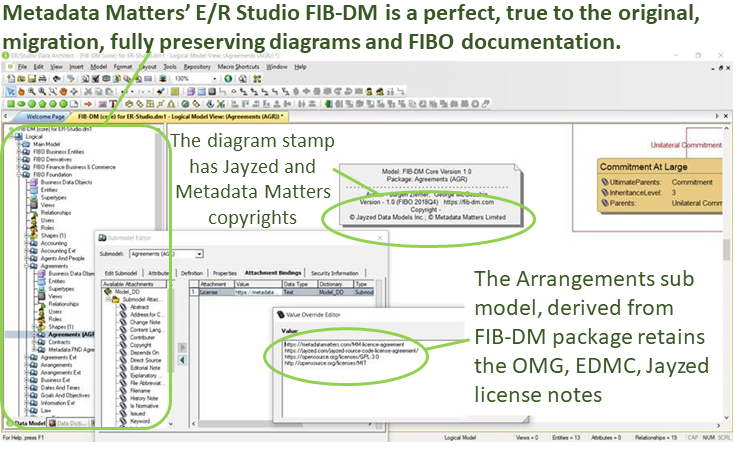Click the Save disk toolbar icon

point(32,79)
